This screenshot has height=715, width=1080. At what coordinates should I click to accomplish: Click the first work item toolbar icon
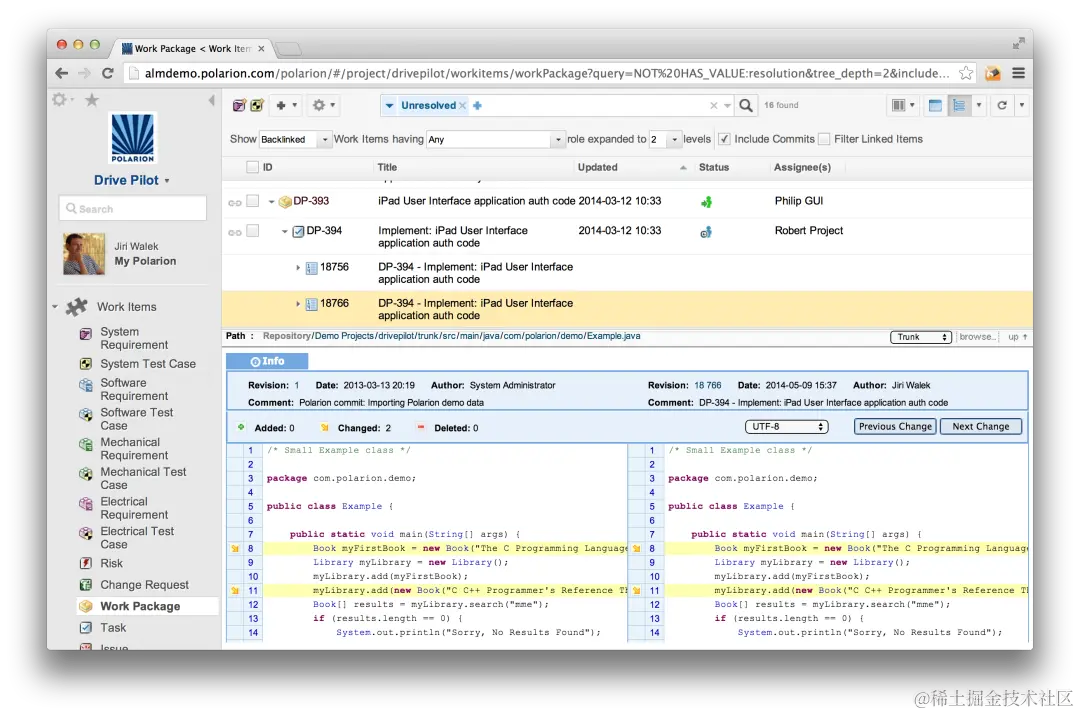pyautogui.click(x=239, y=105)
